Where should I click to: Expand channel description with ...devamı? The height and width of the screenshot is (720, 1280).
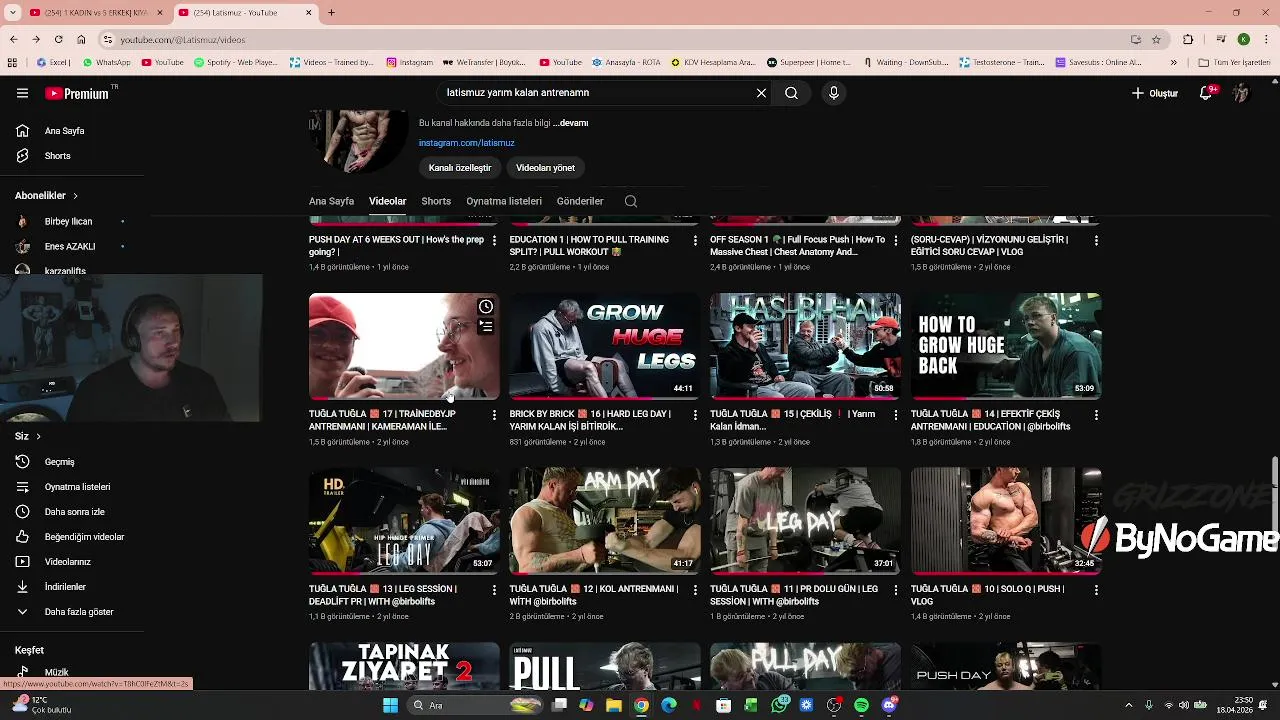point(571,123)
